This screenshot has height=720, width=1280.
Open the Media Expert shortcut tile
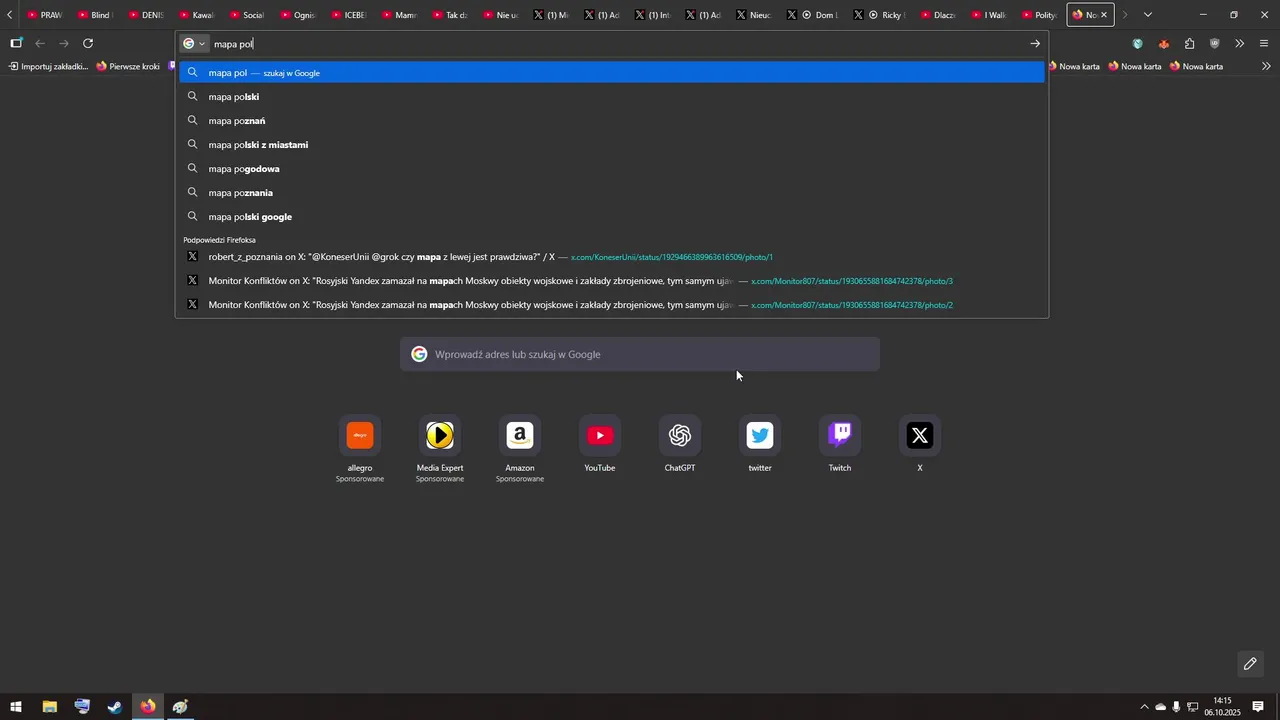click(440, 436)
